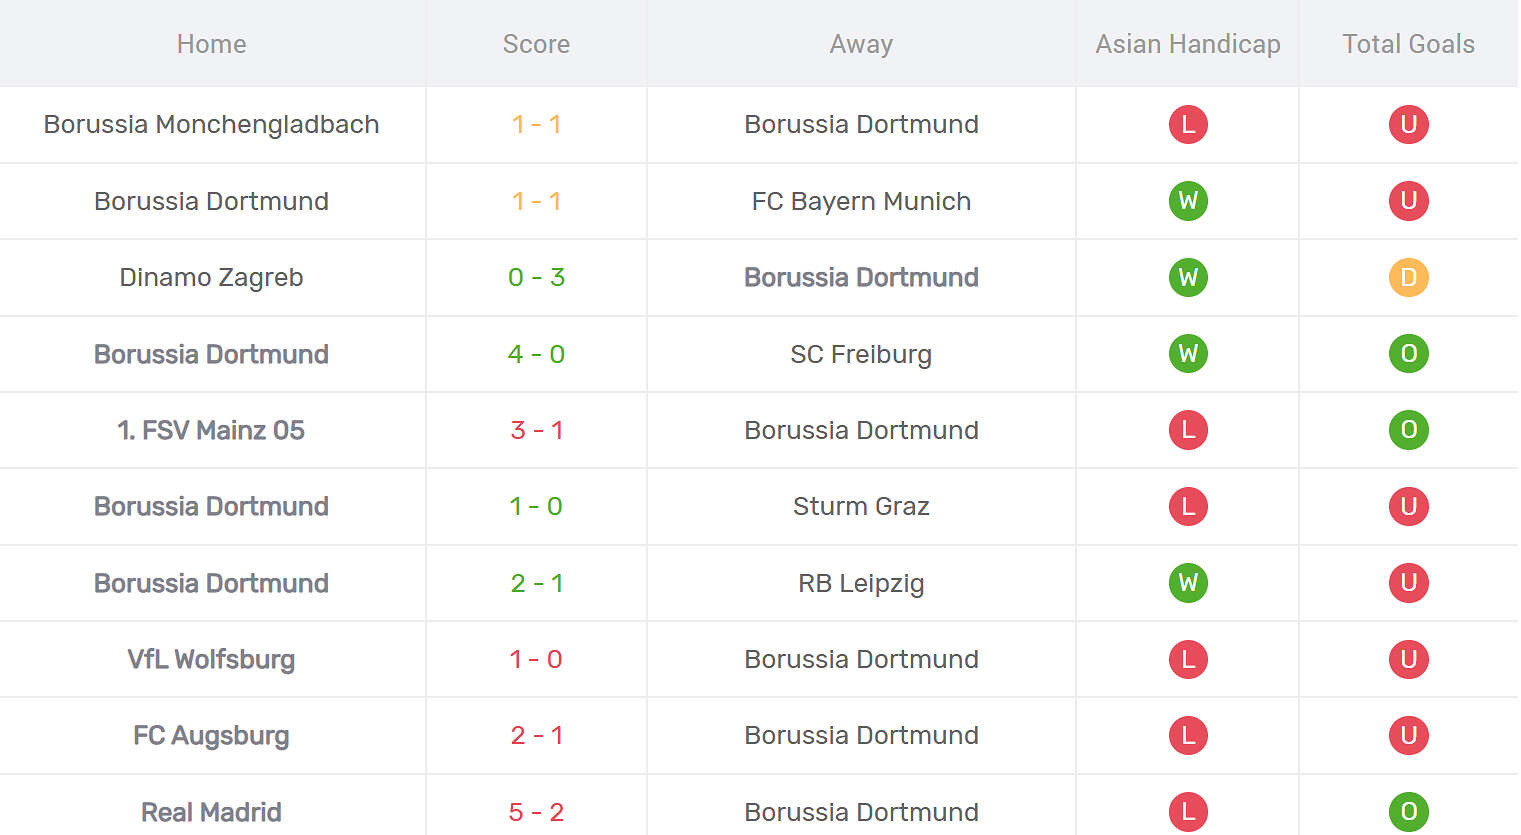The height and width of the screenshot is (835, 1521).
Task: Sort by the Total Goals column header
Action: (x=1408, y=43)
